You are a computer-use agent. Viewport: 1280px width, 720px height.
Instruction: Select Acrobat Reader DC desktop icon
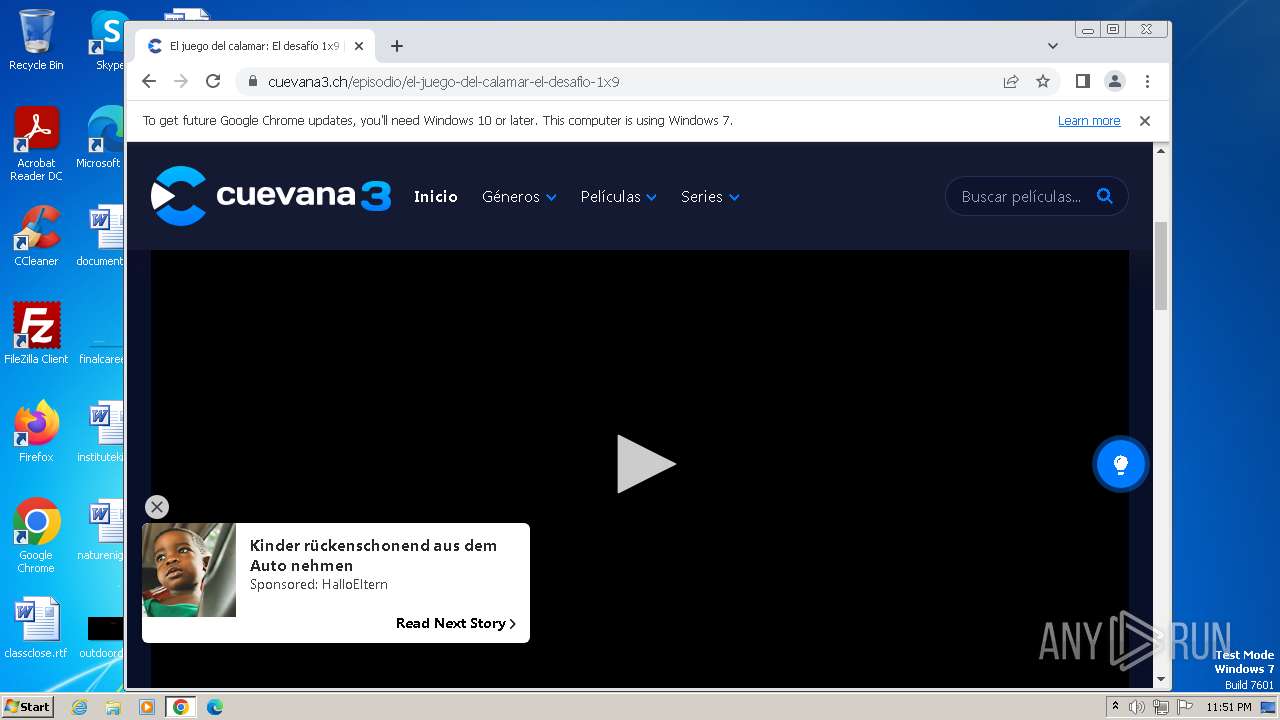36,145
